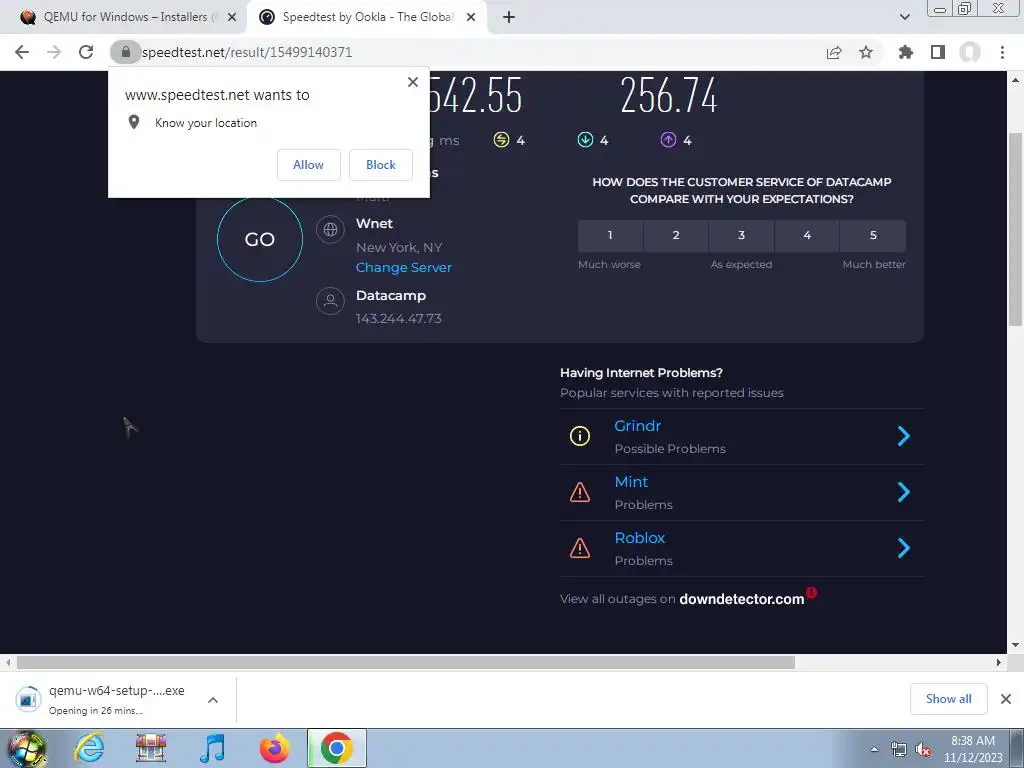Go back to the previous page
Screen dimensions: 1024x768
(22, 52)
